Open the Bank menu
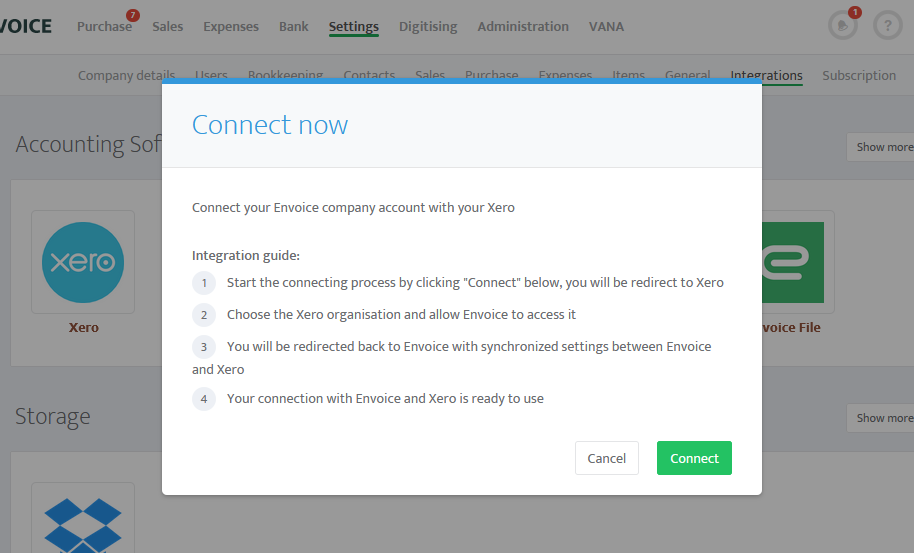 pos(294,27)
